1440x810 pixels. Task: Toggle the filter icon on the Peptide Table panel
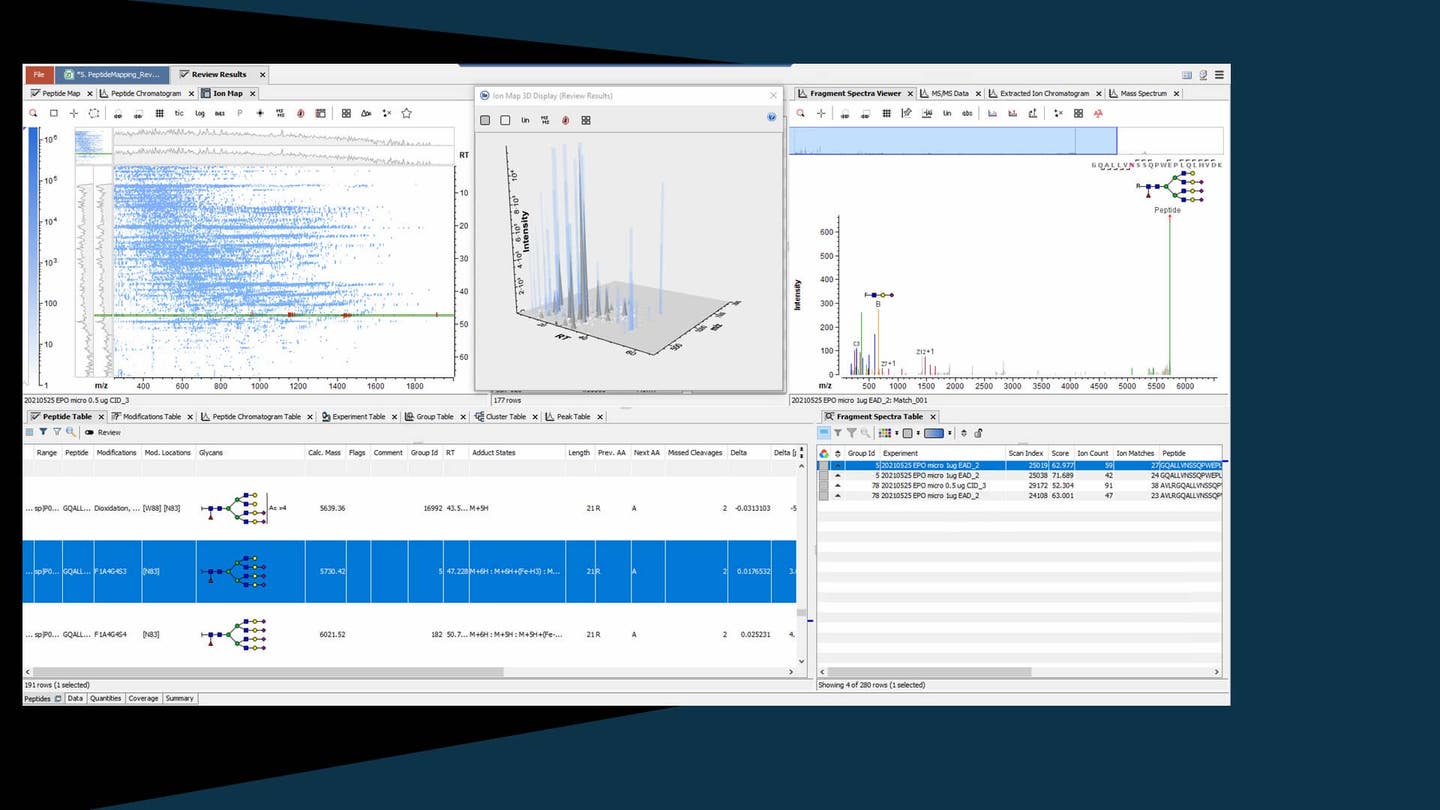pyautogui.click(x=44, y=432)
